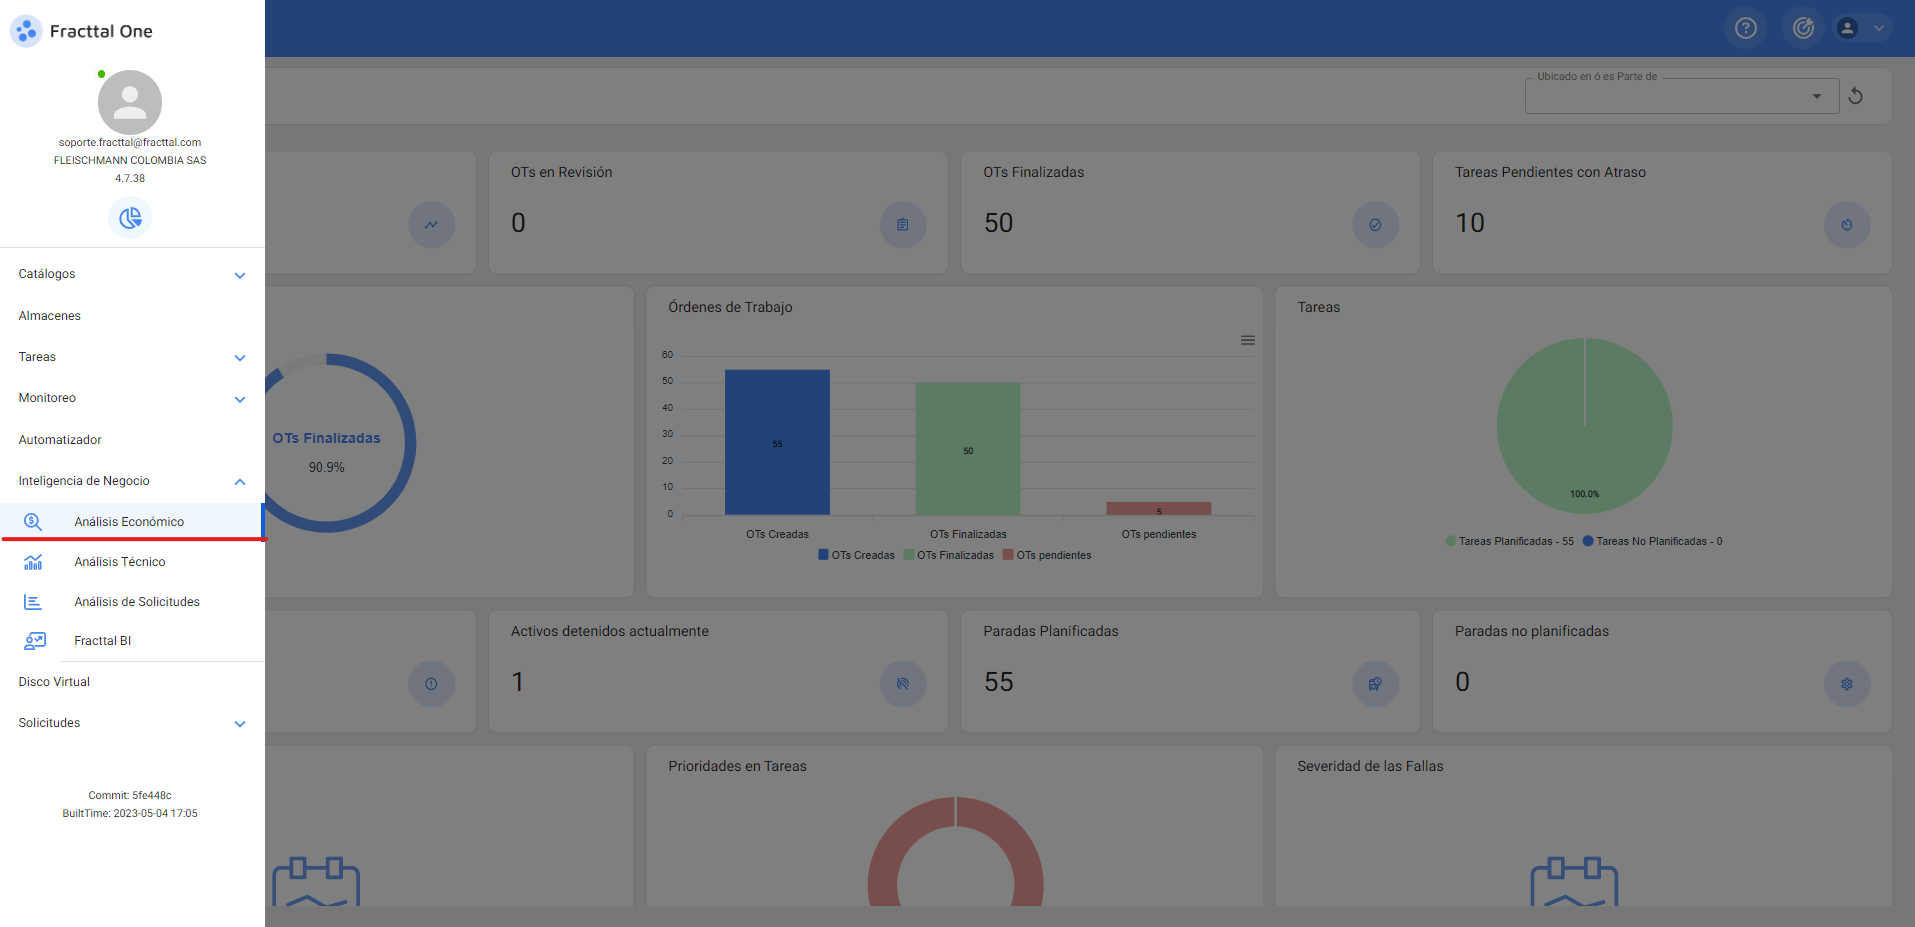Image resolution: width=1915 pixels, height=927 pixels.
Task: Click the OTs en Revisión clipboard icon
Action: point(903,225)
